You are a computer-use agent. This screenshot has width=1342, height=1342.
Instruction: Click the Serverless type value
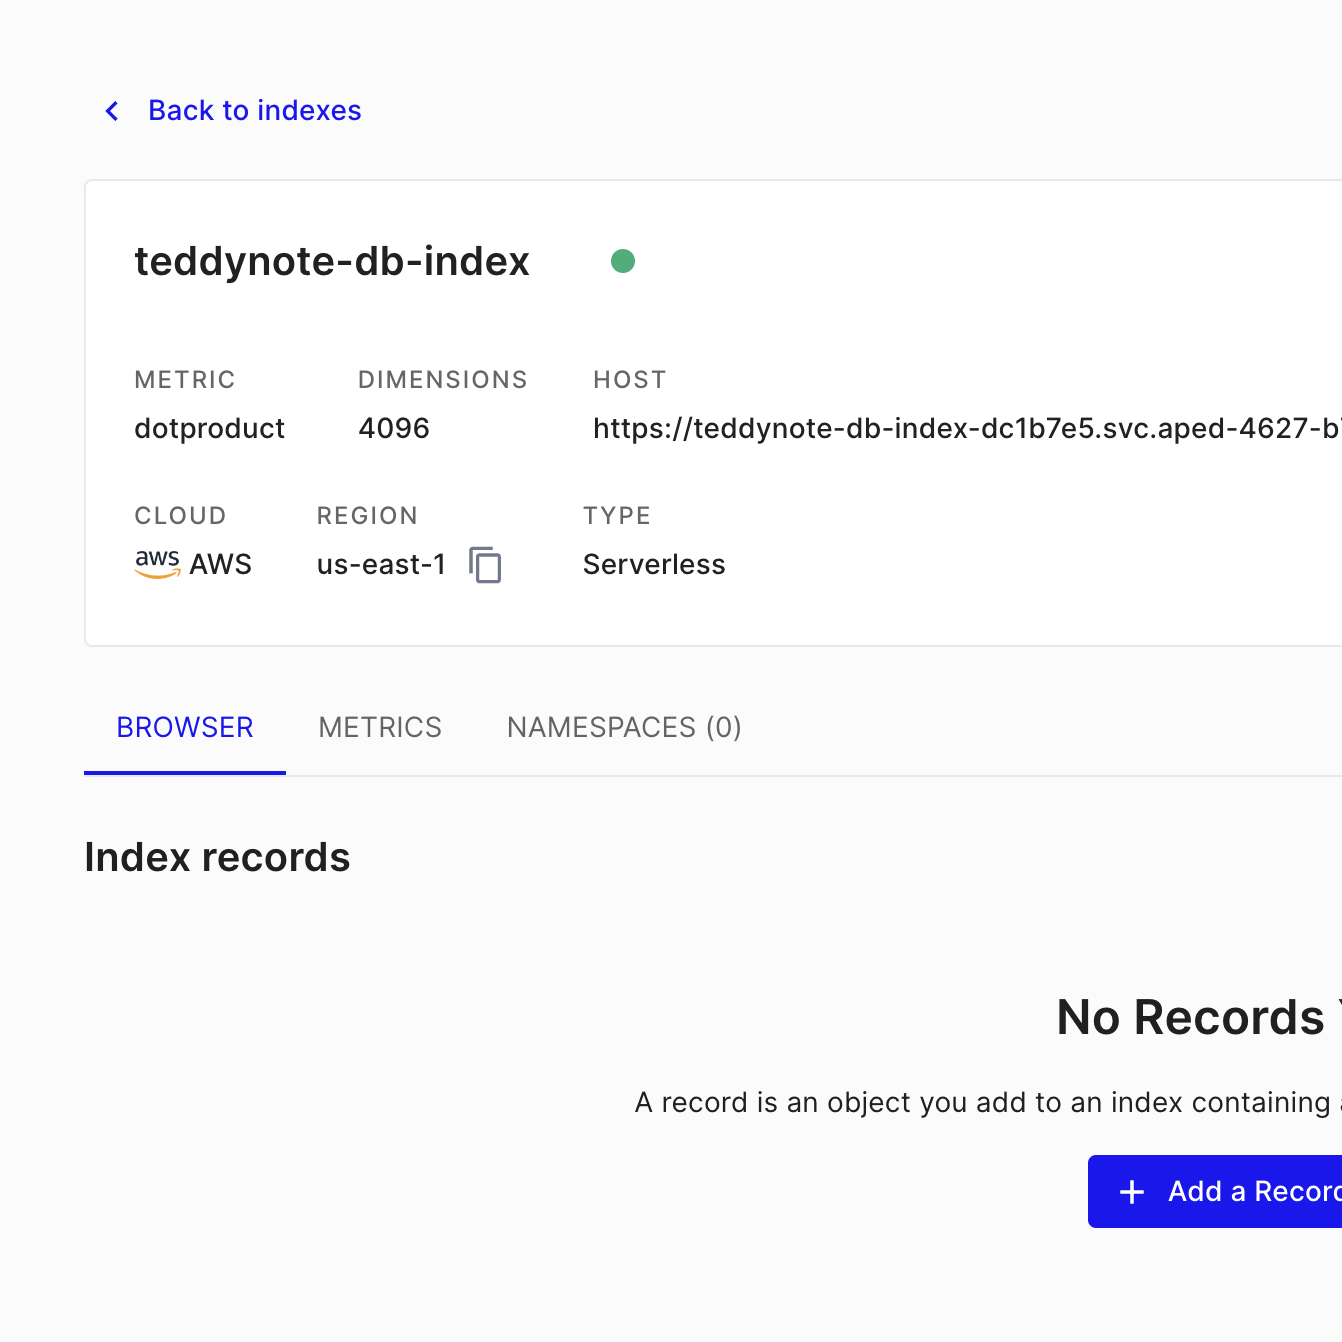click(x=654, y=565)
